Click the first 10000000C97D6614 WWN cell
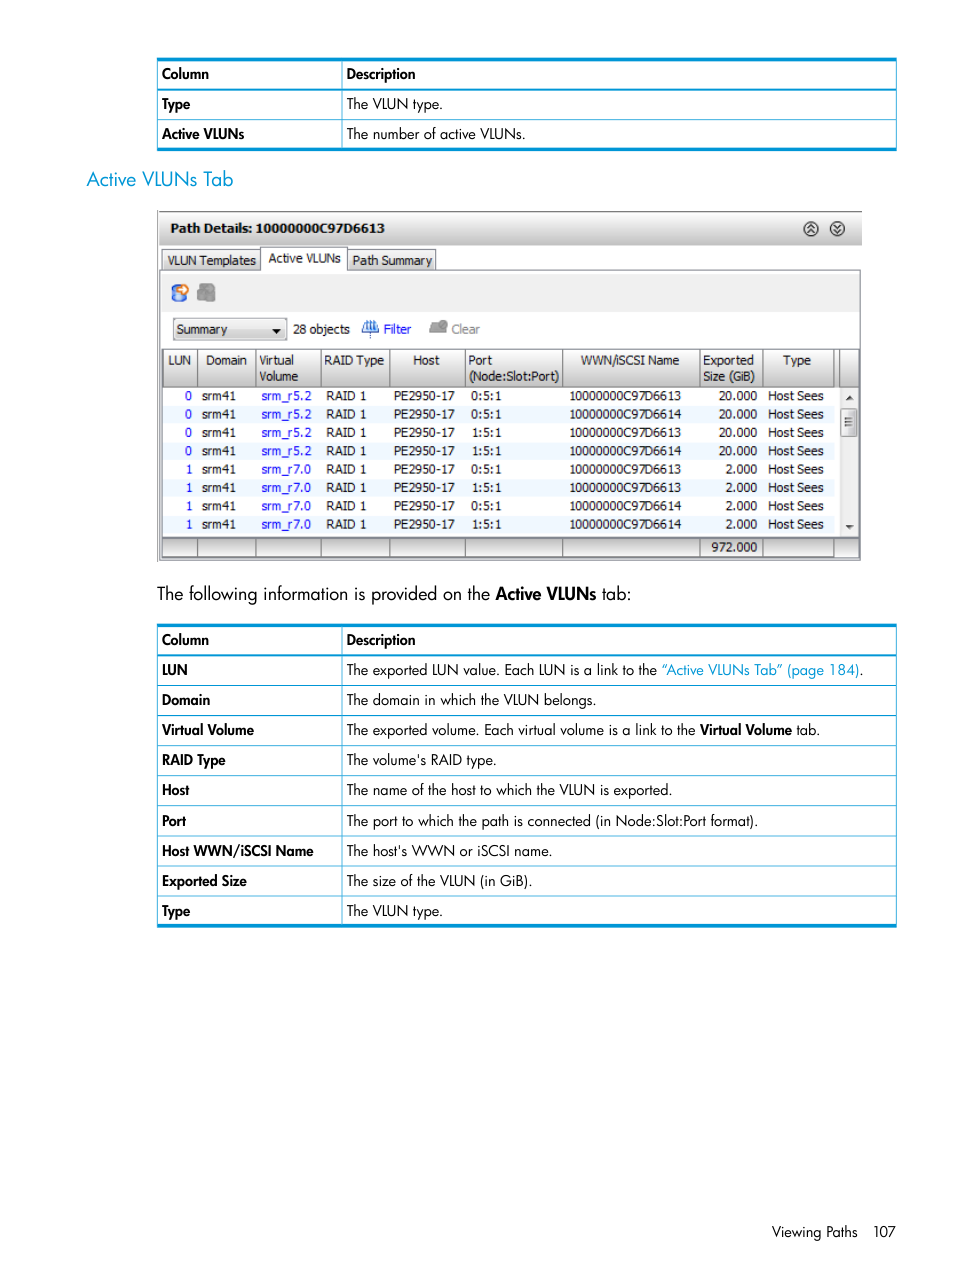The image size is (954, 1271). [625, 414]
